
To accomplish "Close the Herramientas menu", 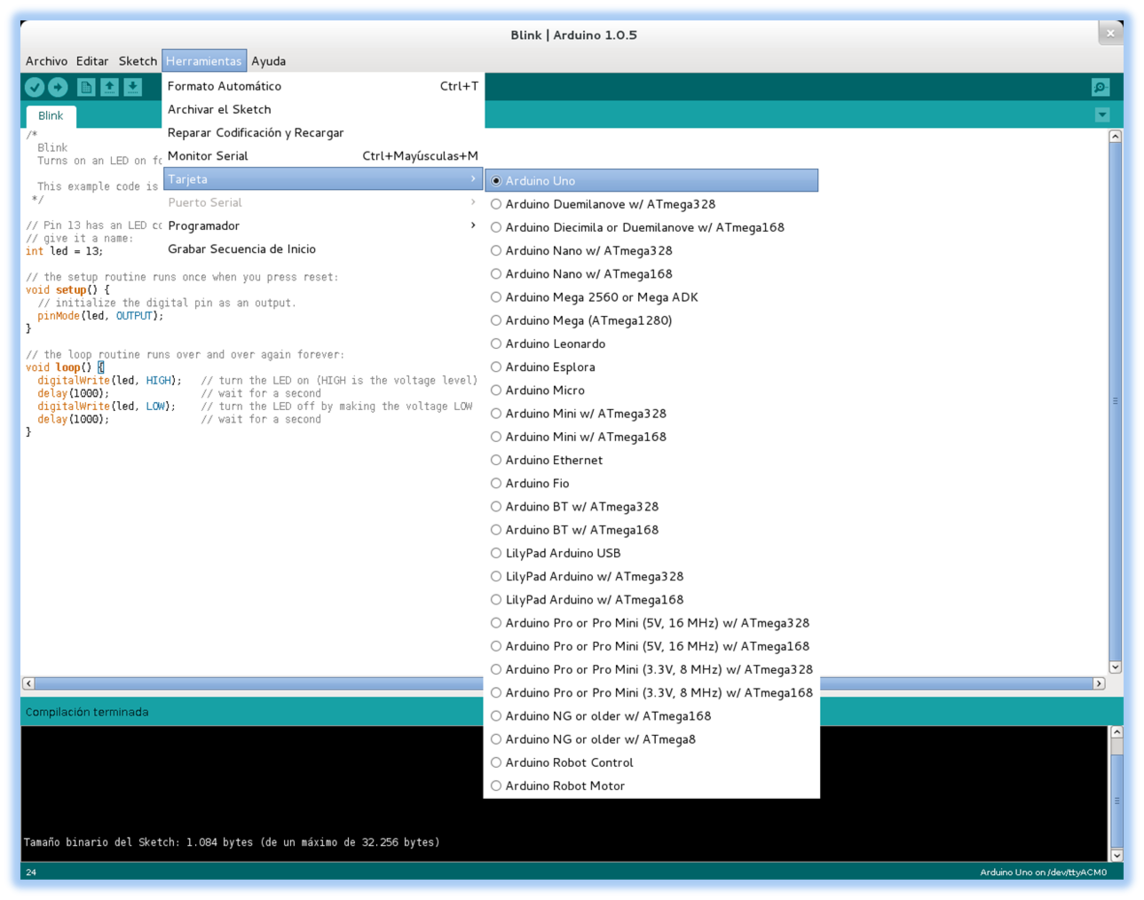I will click(x=204, y=61).
